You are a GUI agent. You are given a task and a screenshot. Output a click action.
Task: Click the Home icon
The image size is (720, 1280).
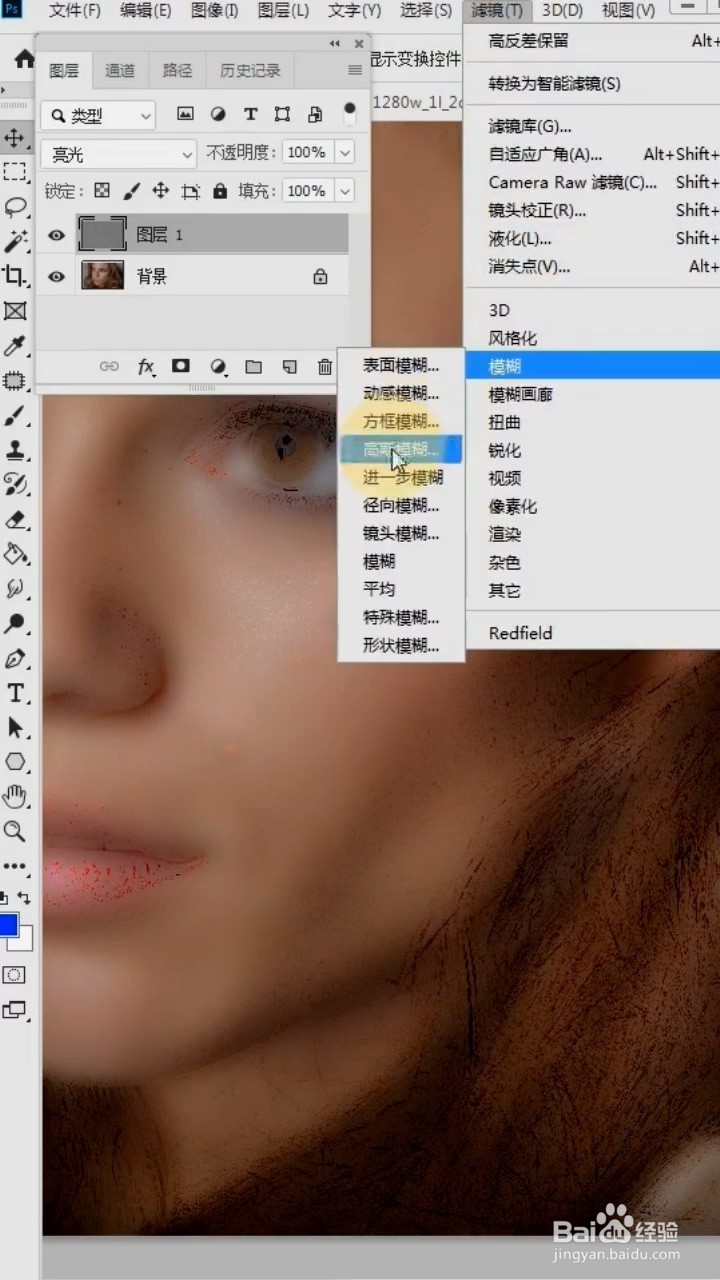coord(23,60)
